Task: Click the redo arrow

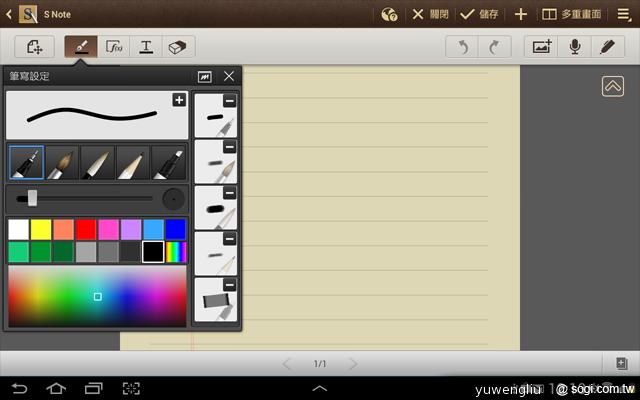Action: click(x=495, y=47)
